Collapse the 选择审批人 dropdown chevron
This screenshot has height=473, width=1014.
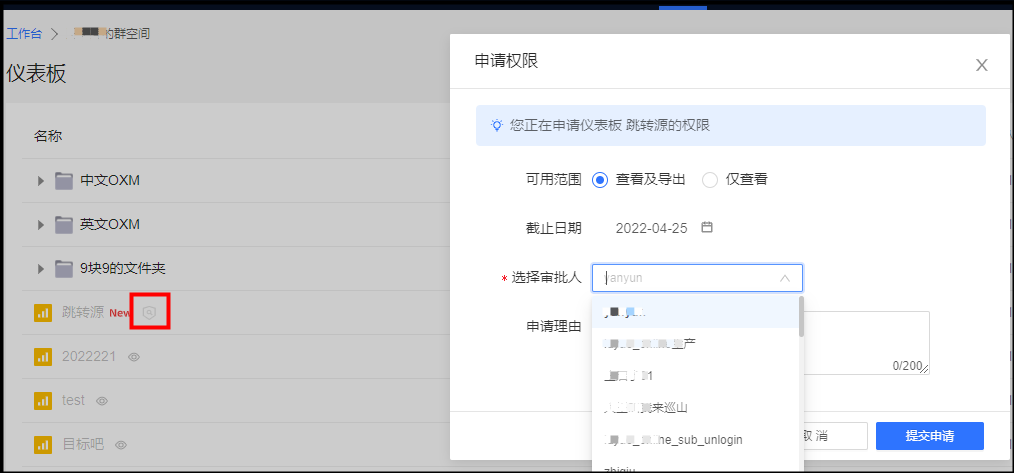pyautogui.click(x=785, y=278)
